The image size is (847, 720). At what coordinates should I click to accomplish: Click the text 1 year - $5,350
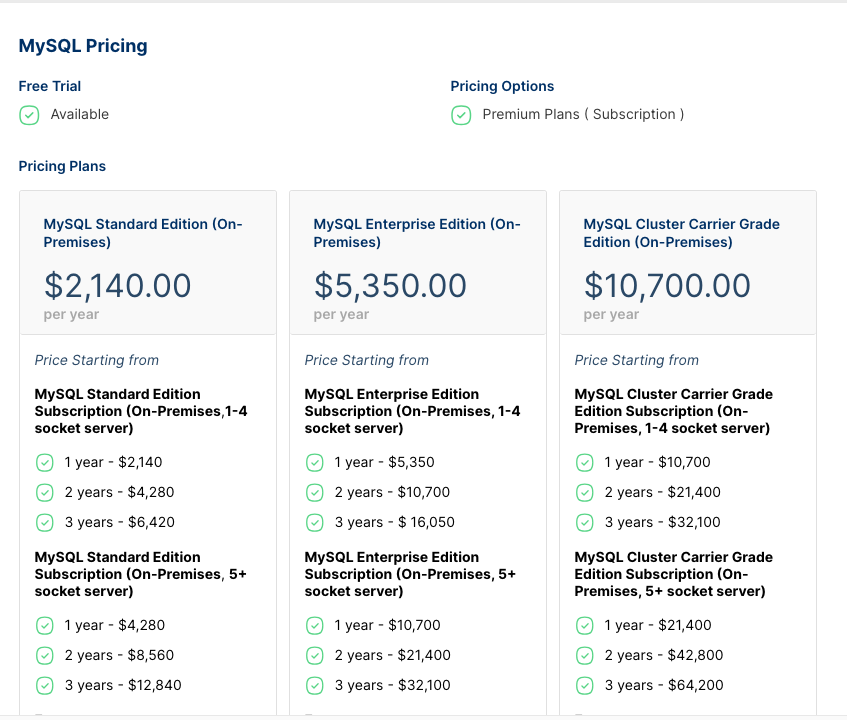click(385, 462)
